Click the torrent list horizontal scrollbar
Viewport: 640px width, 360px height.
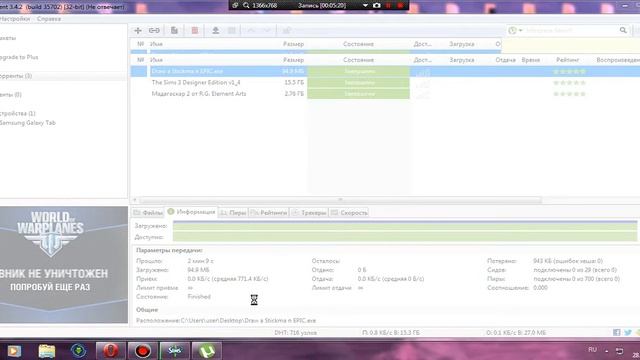[x=340, y=200]
